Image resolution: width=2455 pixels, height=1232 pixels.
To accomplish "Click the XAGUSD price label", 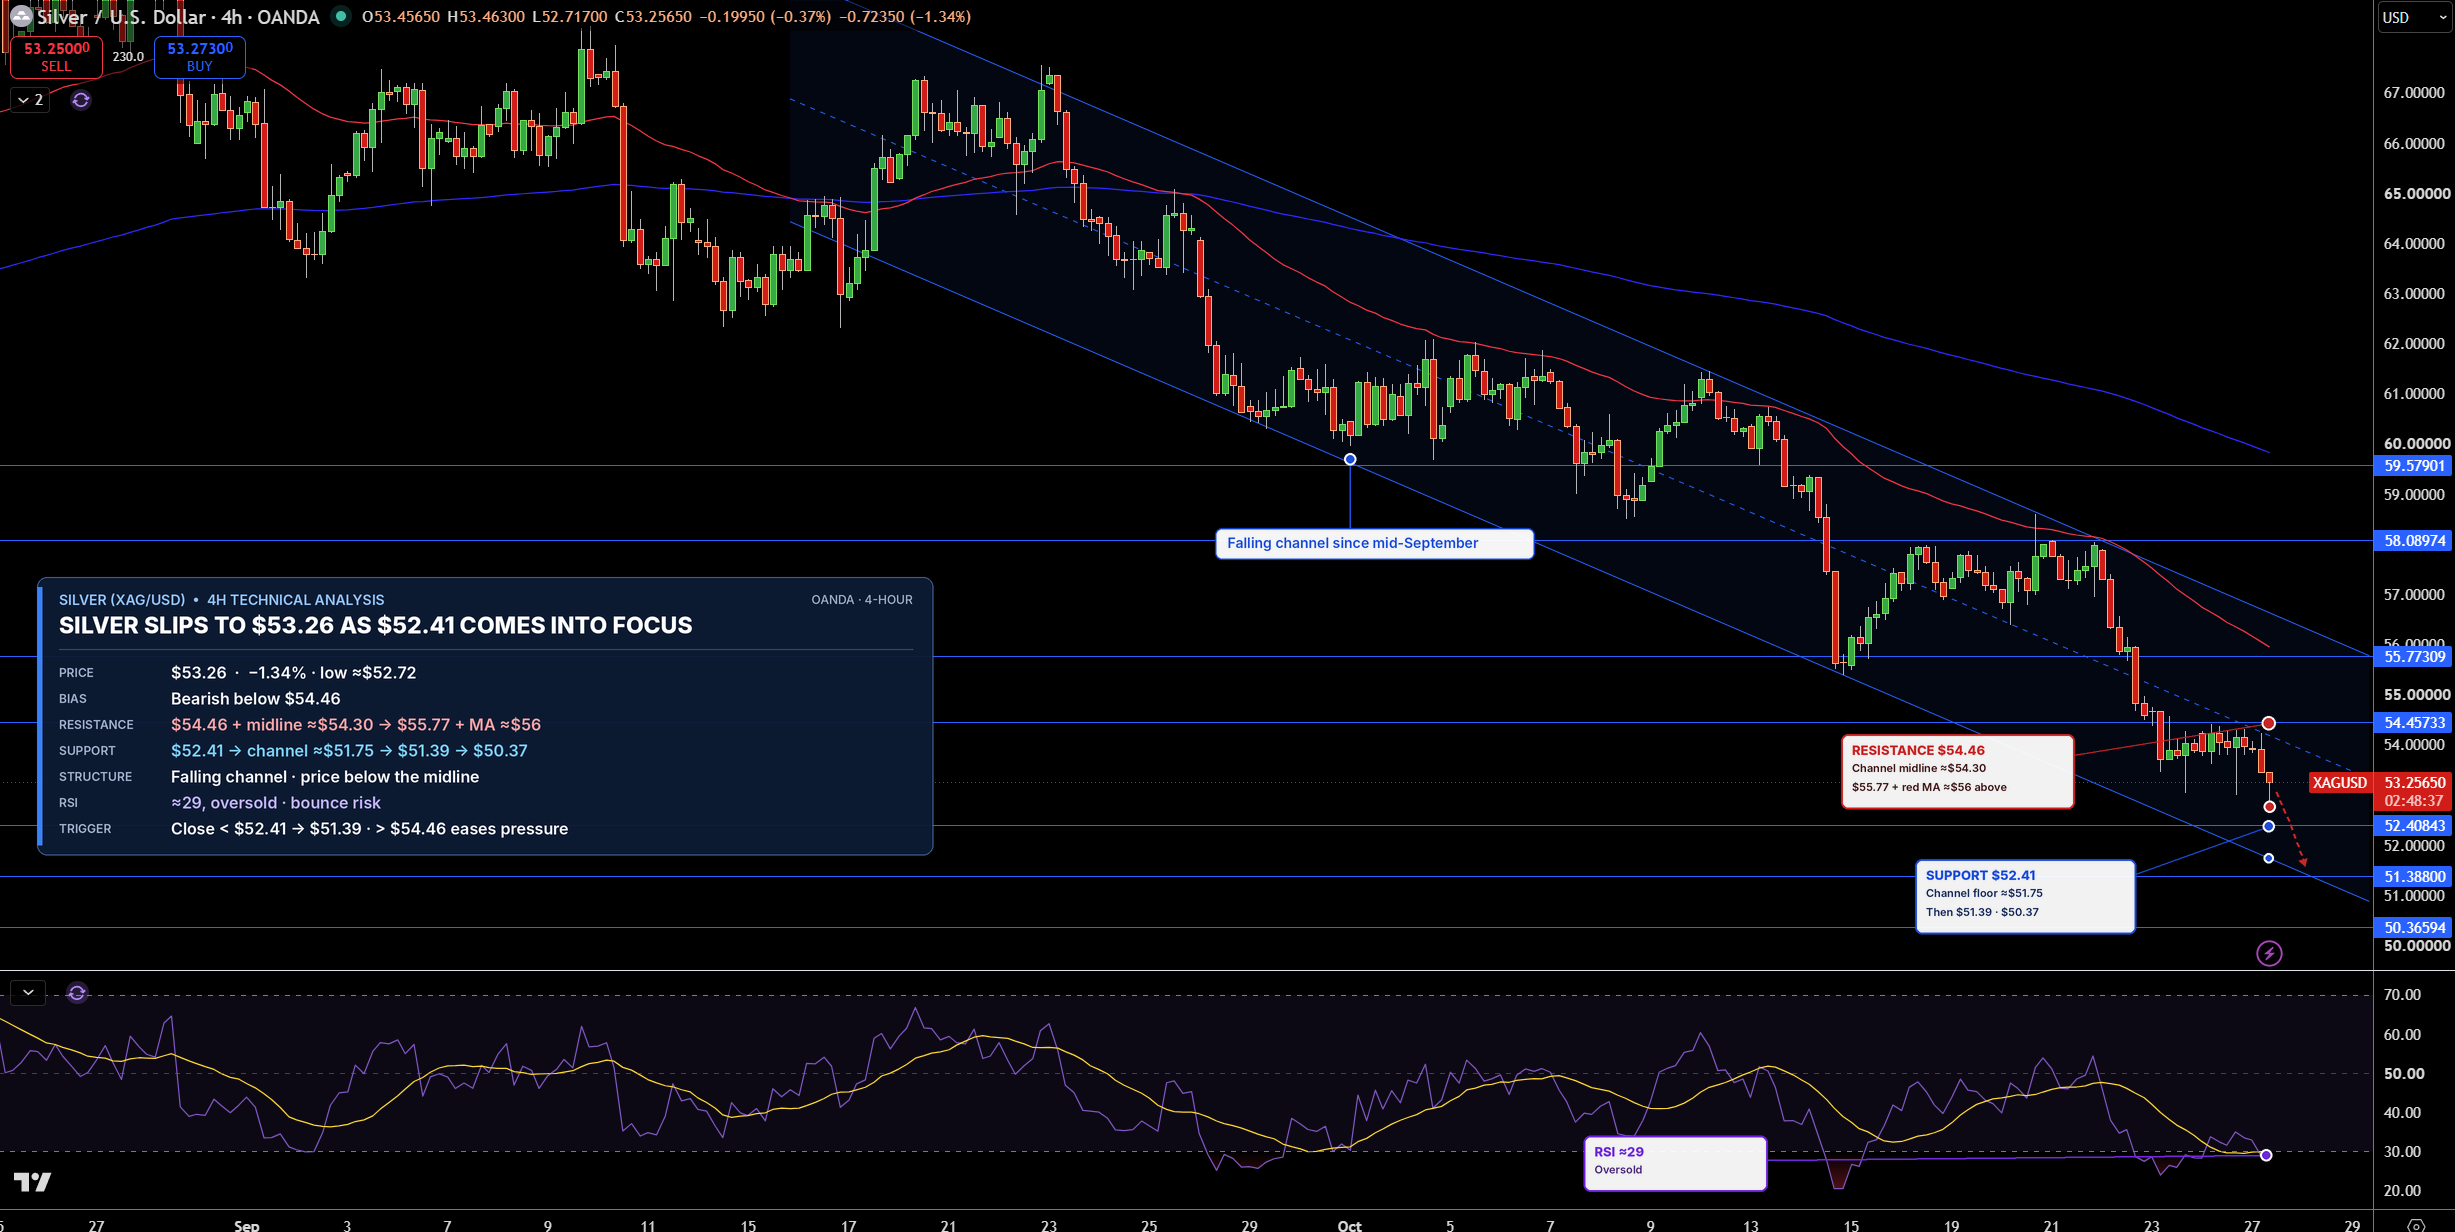I will (2339, 782).
